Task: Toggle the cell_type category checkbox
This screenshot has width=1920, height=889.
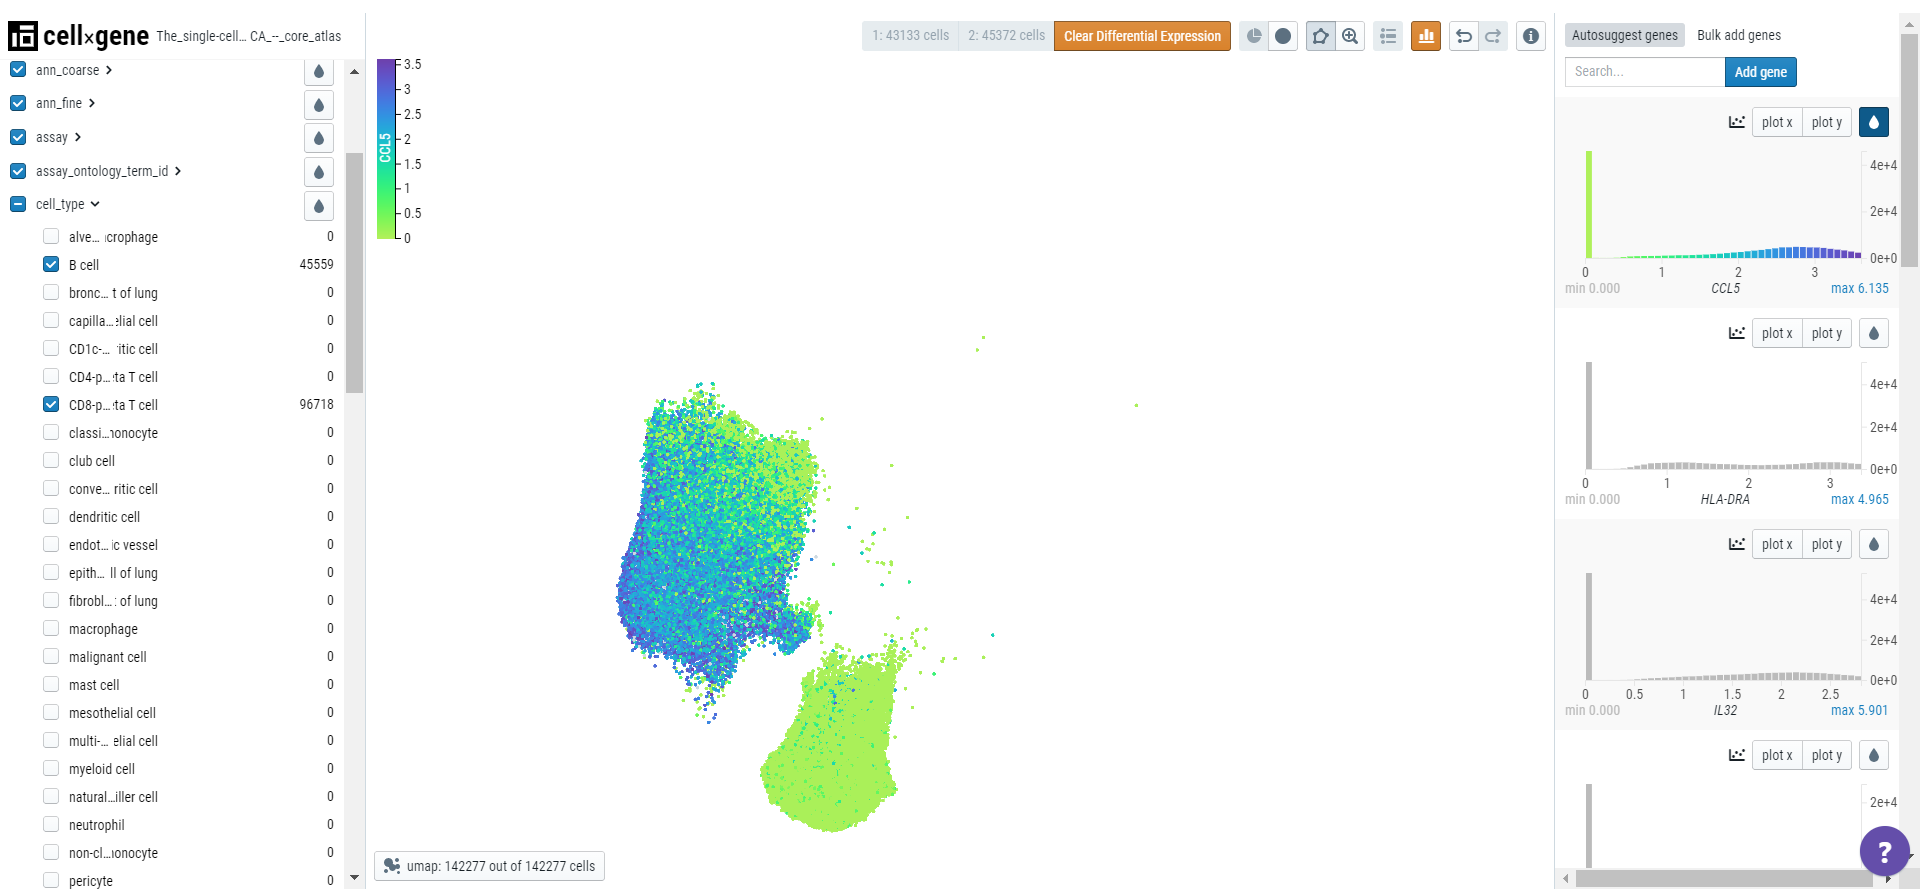Action: tap(18, 204)
